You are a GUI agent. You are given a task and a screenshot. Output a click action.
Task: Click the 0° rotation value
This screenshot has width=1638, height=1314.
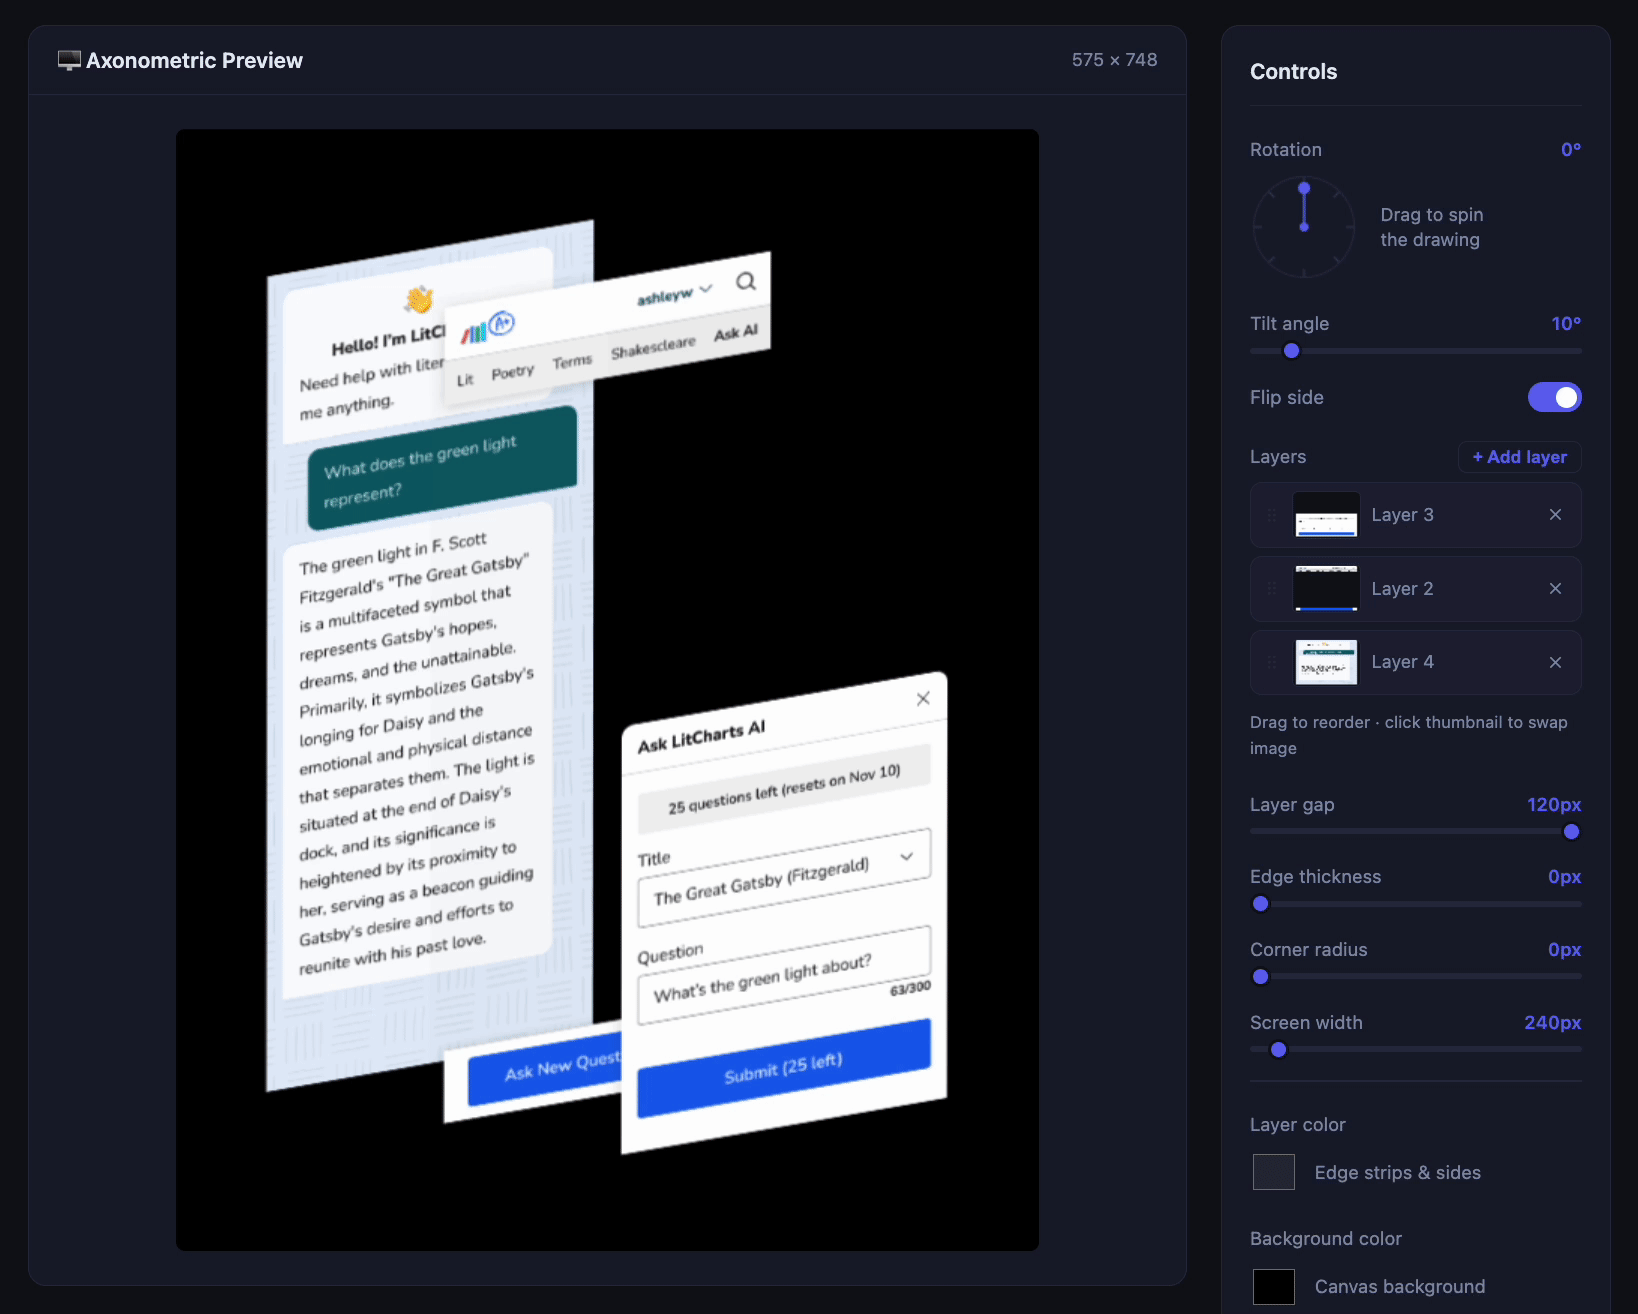point(1571,150)
